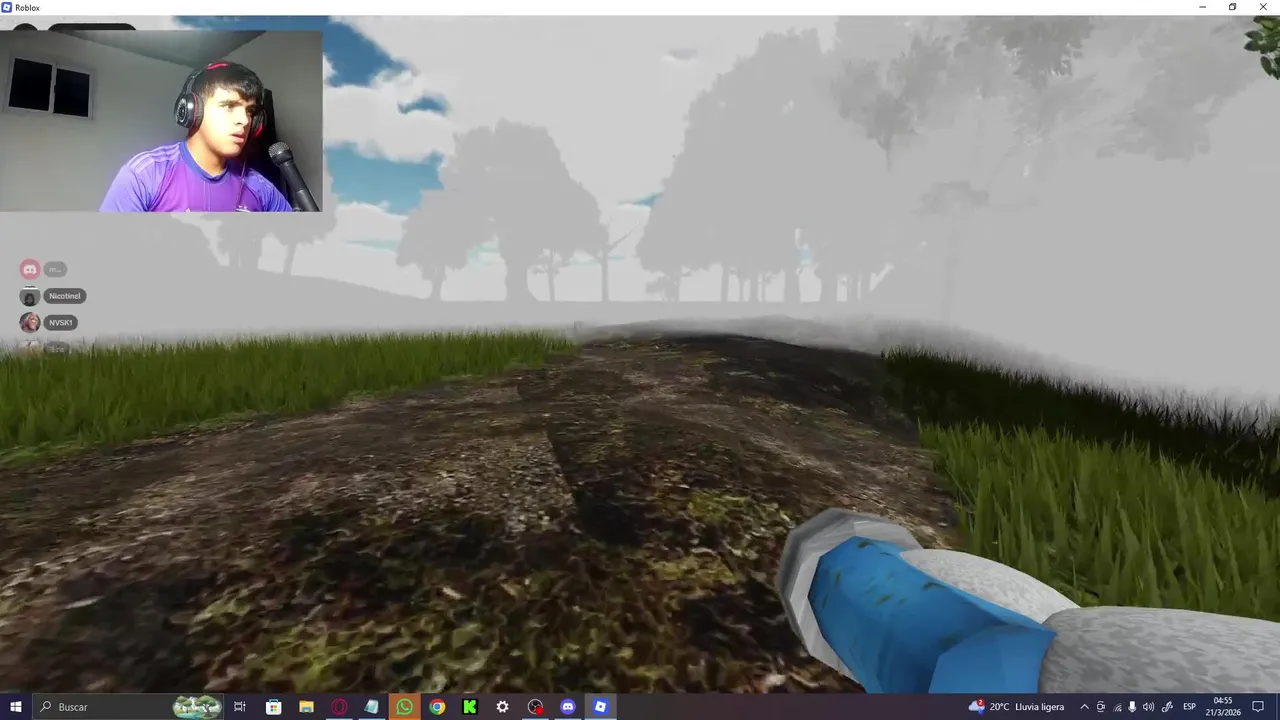Open the weather widget showing Lluvia ligera
This screenshot has width=1280, height=720.
tap(1017, 707)
